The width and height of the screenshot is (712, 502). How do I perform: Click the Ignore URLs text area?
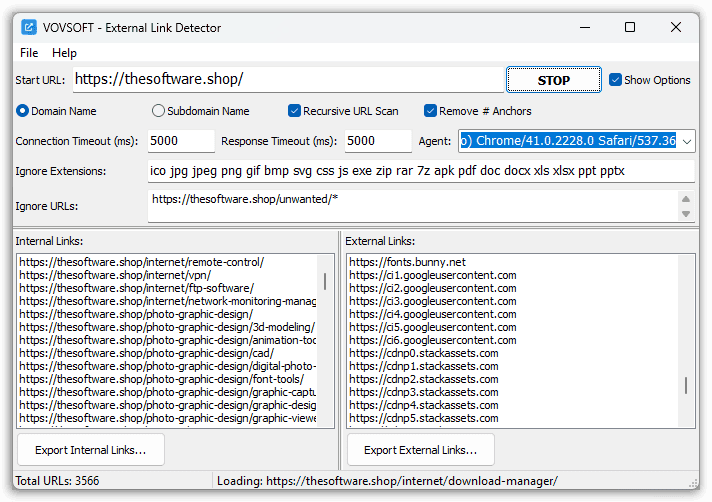tap(412, 206)
